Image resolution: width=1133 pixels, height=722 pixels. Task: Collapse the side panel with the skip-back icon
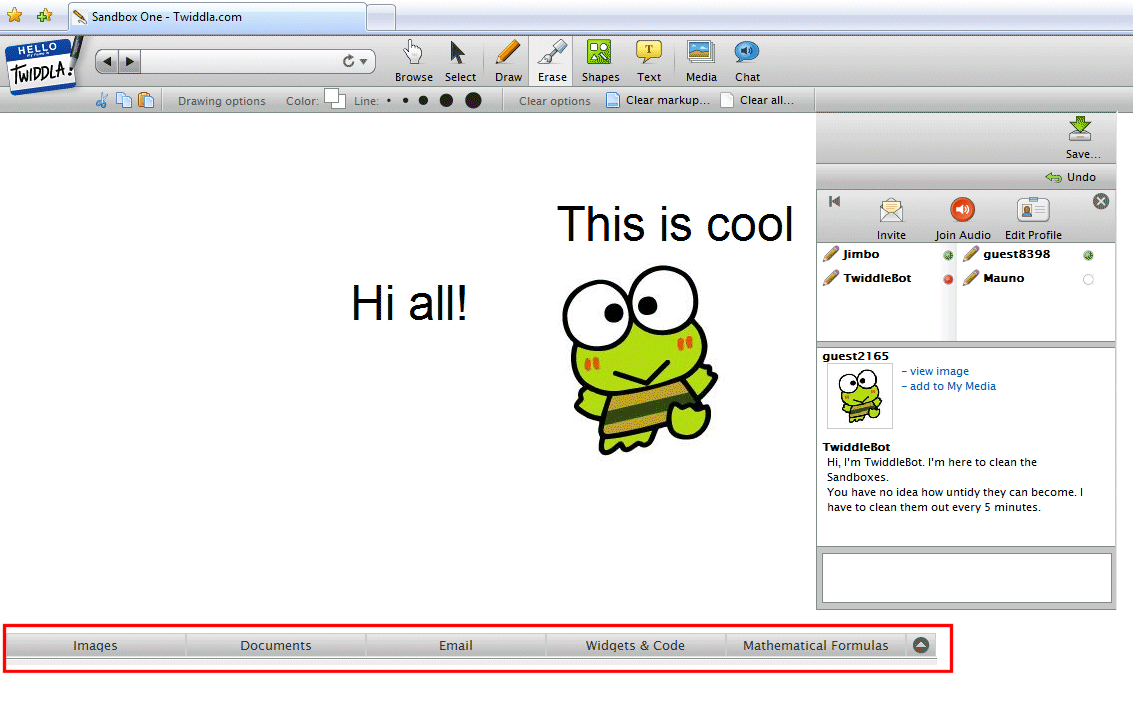835,202
